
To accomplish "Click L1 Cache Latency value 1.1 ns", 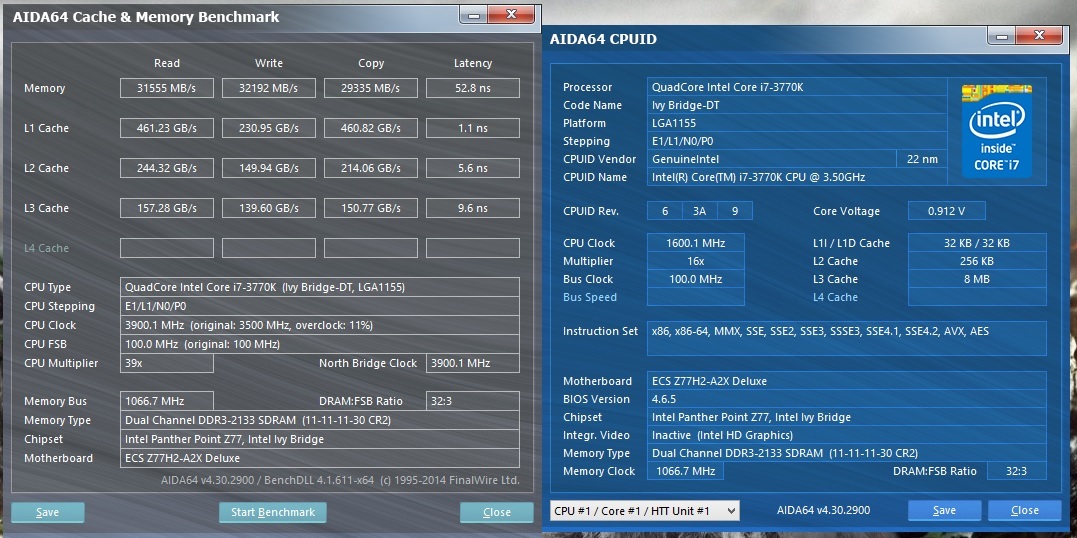I will click(x=473, y=128).
